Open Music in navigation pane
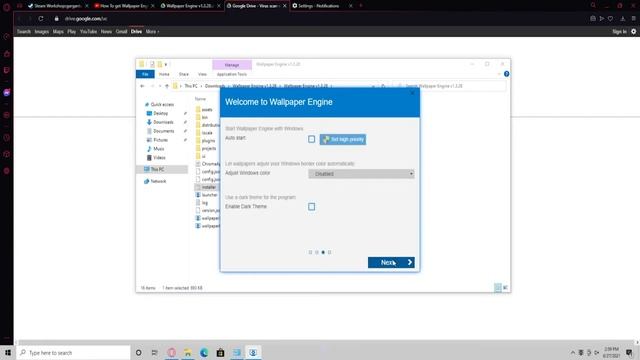This screenshot has width=640, height=360. [156, 149]
